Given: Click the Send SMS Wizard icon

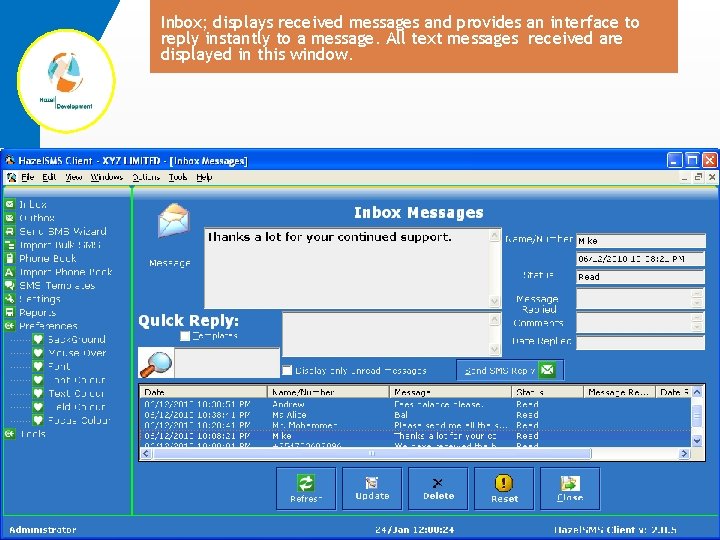Looking at the screenshot, I should (10, 231).
